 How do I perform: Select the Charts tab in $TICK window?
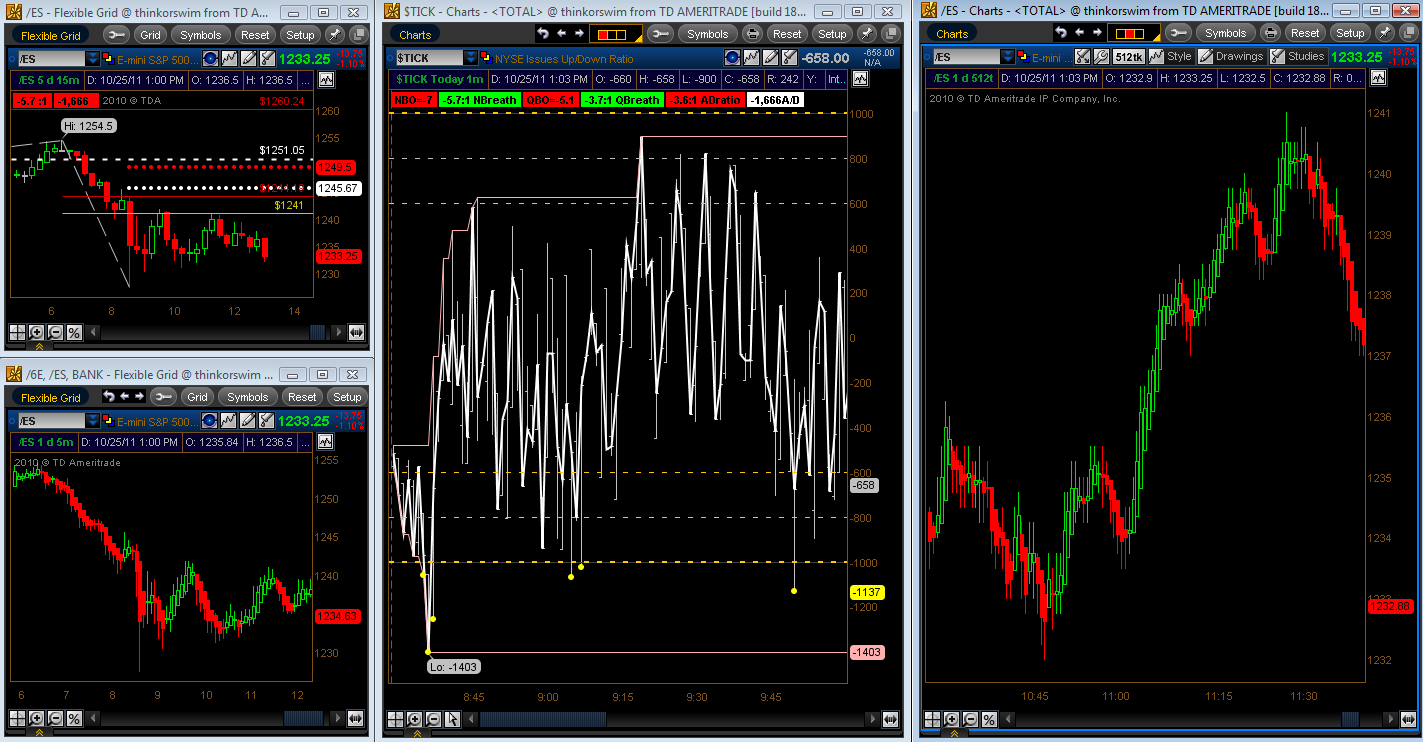point(415,34)
